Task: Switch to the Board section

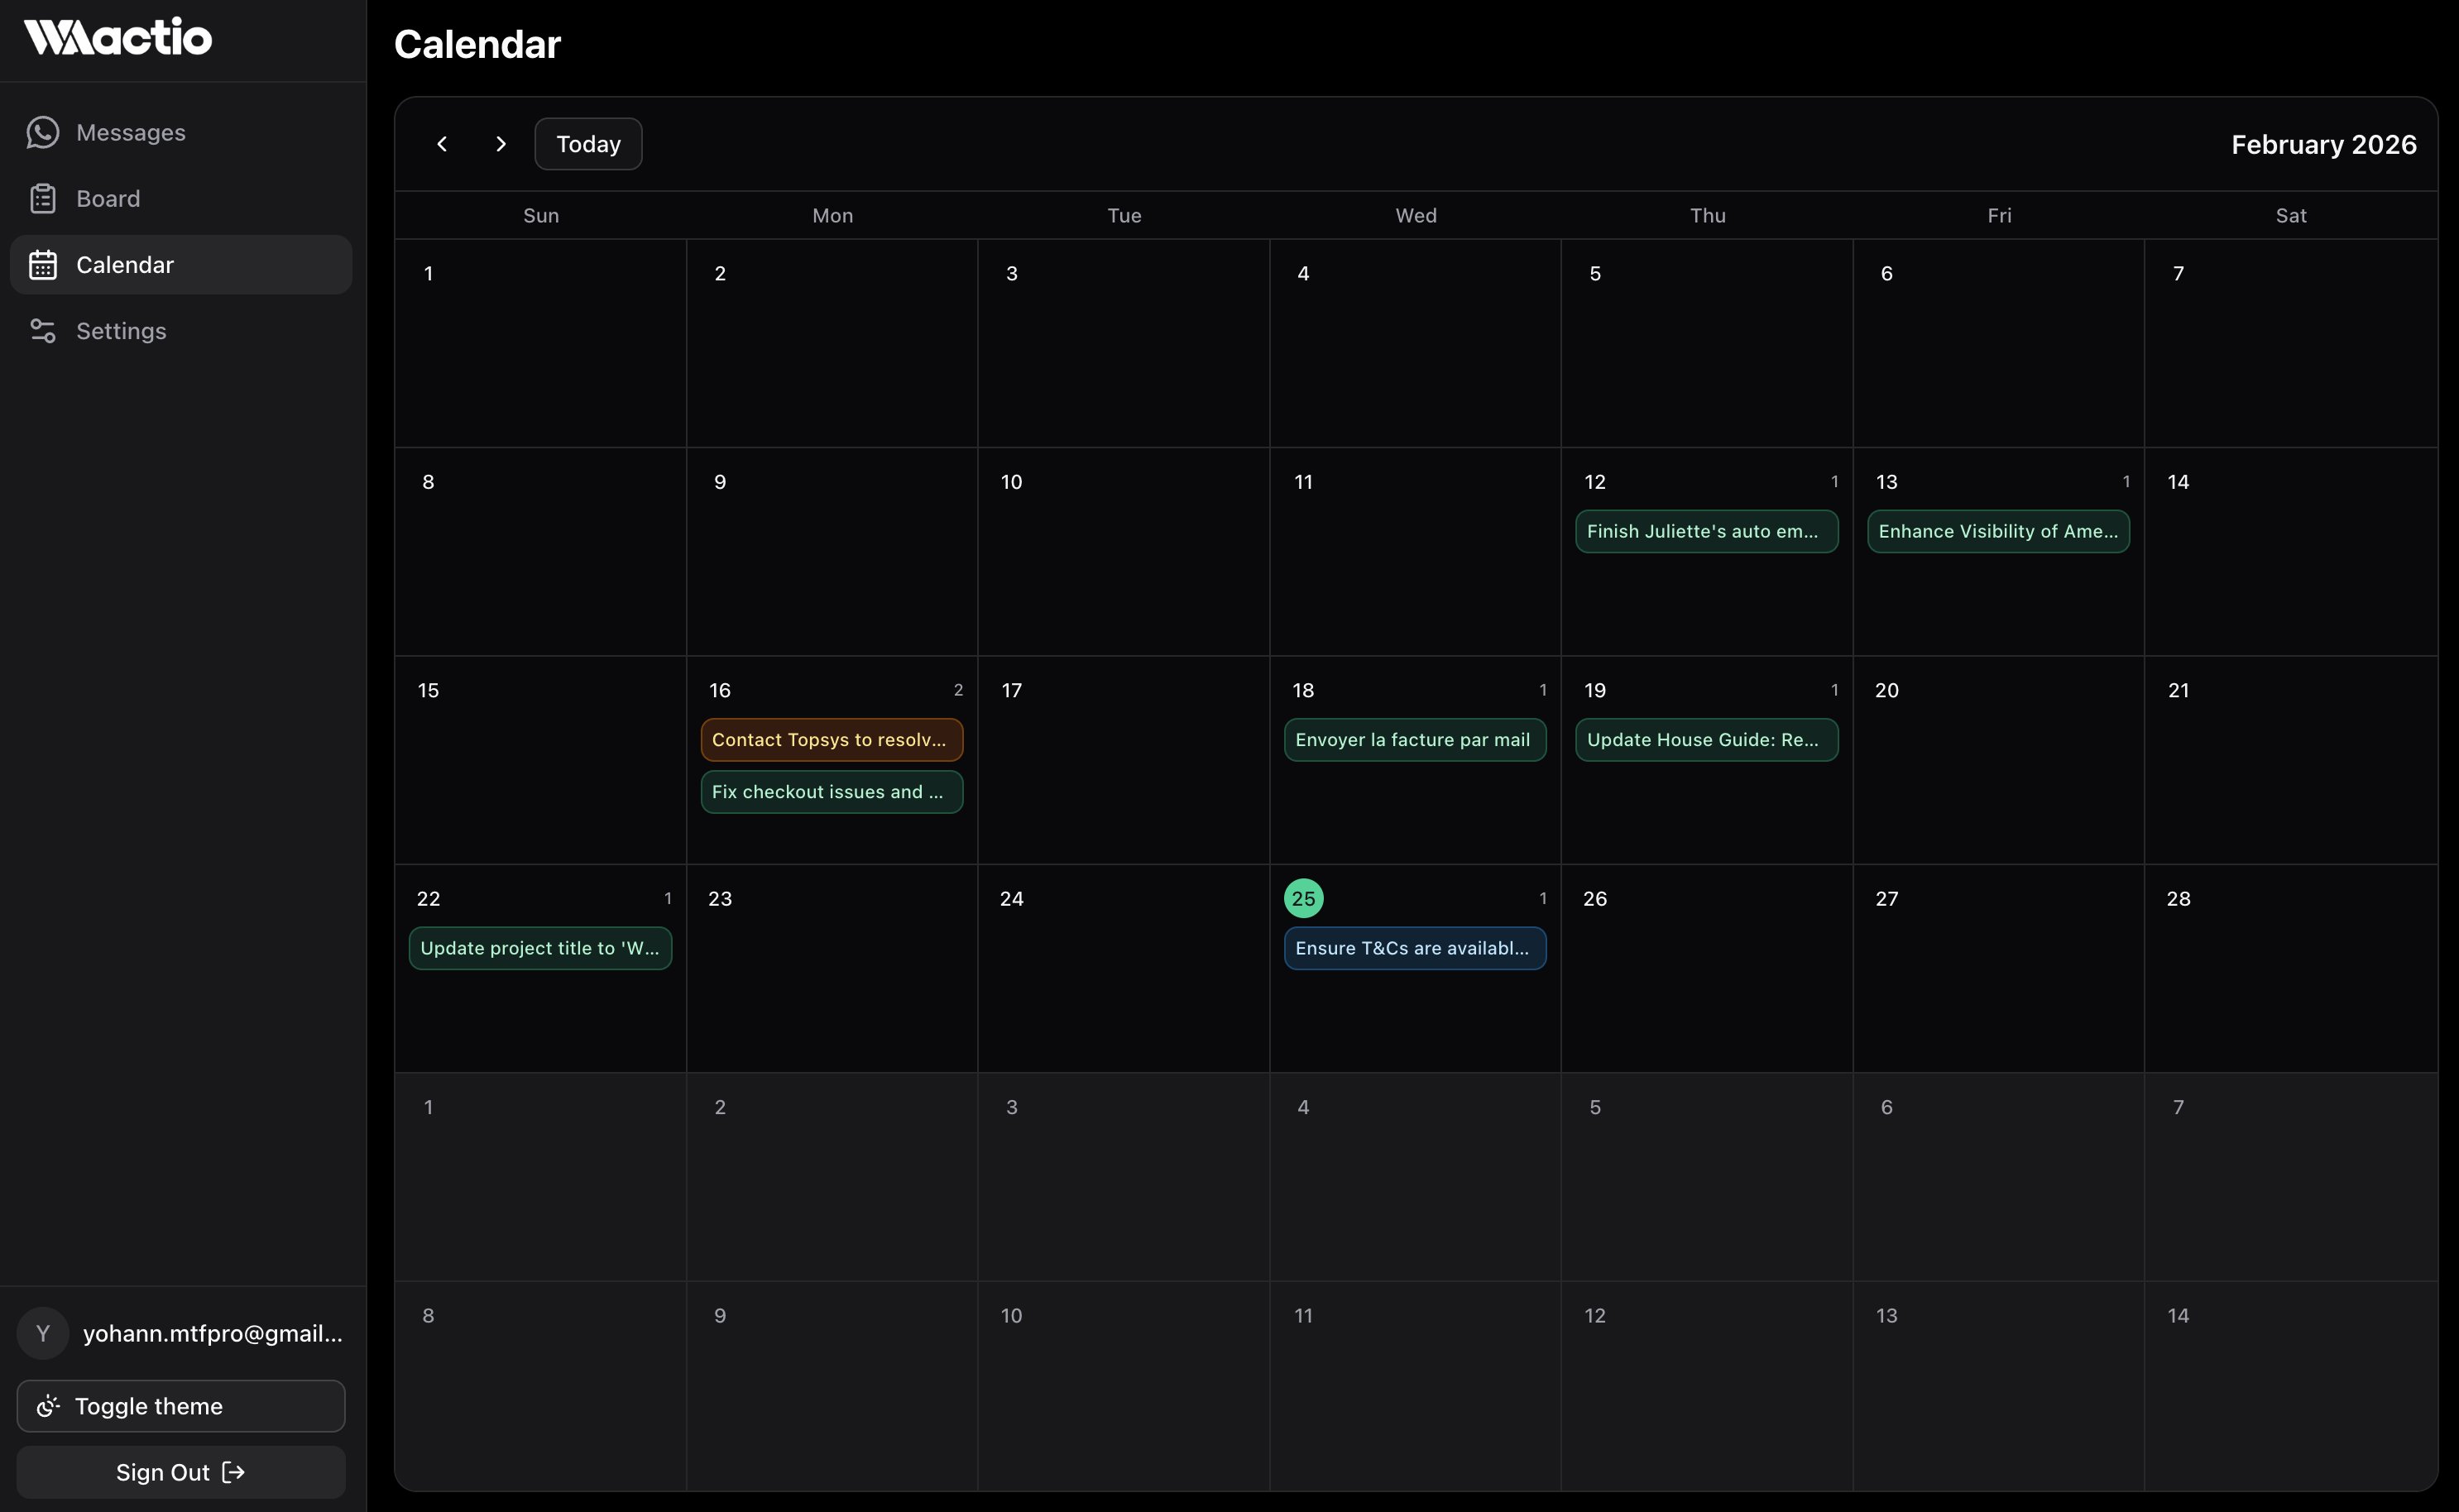Action: 108,198
